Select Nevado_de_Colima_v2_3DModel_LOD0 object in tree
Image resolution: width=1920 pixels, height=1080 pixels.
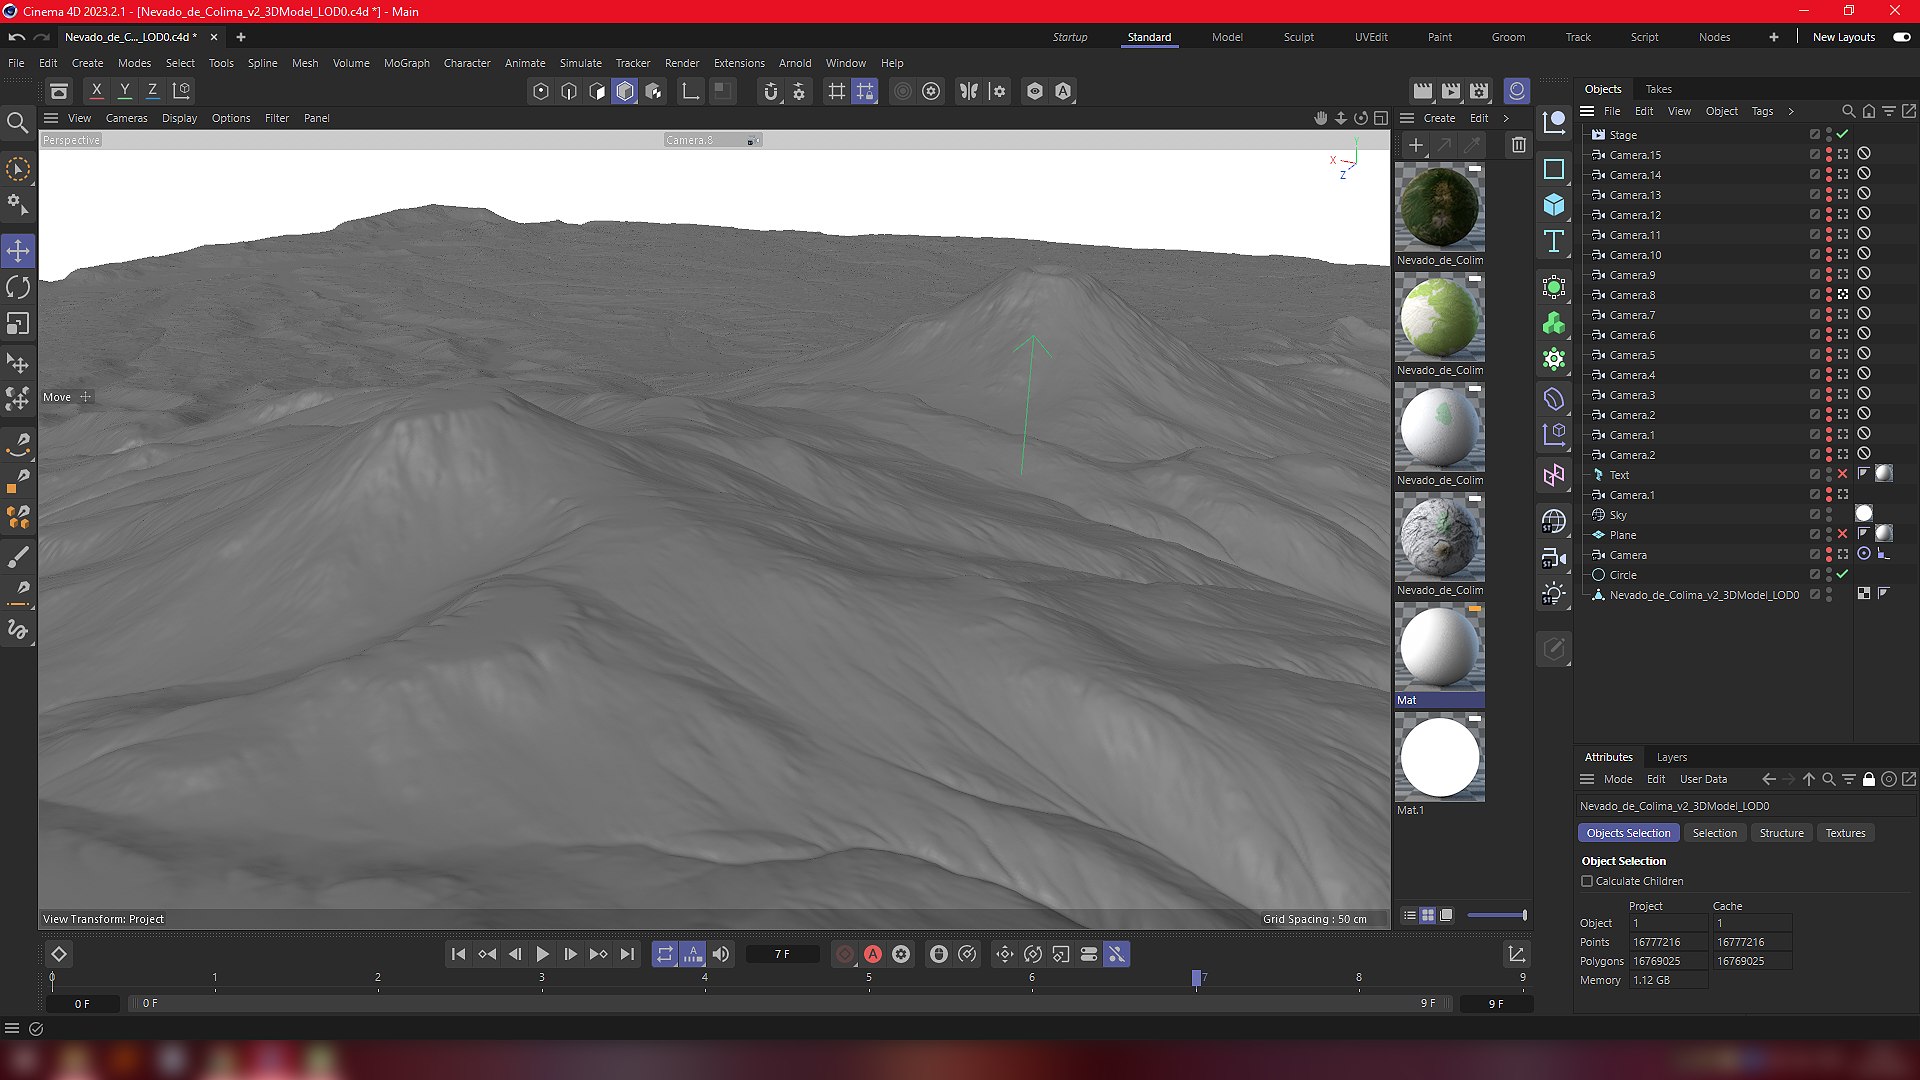click(1704, 595)
